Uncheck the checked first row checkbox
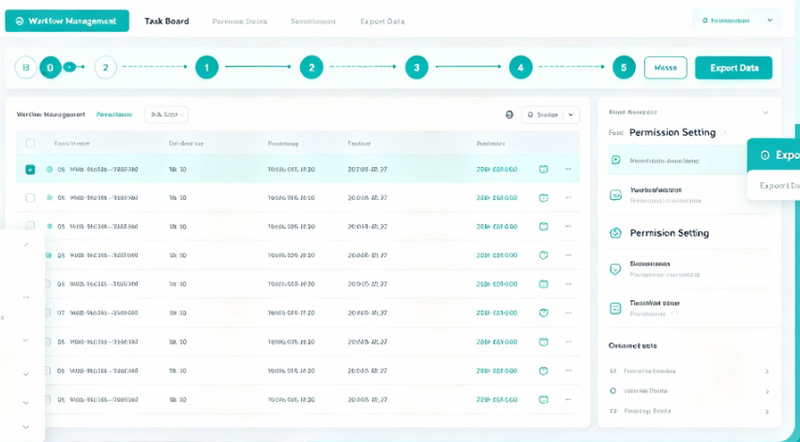 click(30, 169)
